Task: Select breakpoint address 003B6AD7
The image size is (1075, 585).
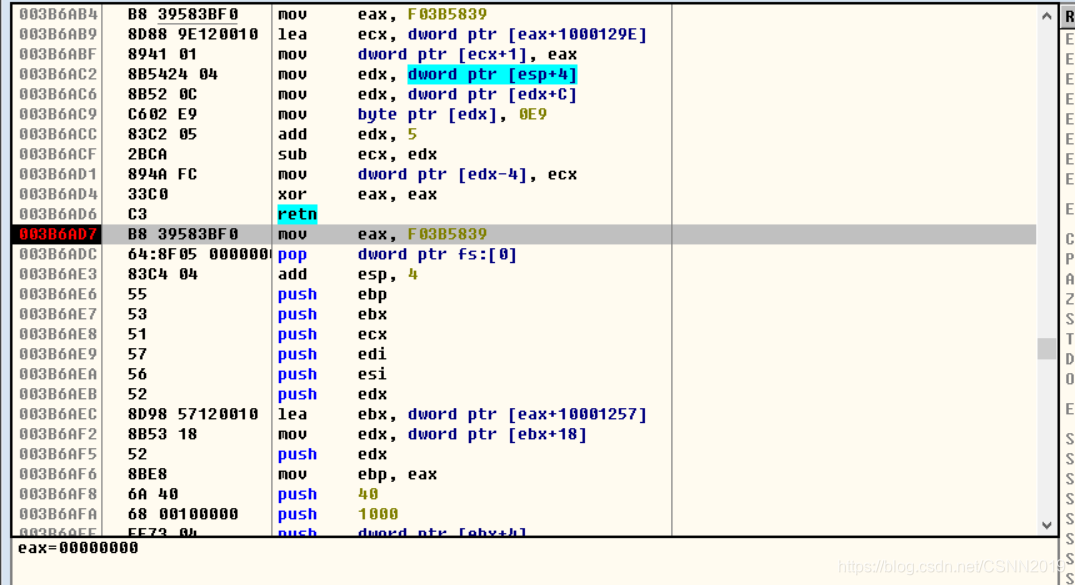Action: click(x=58, y=235)
